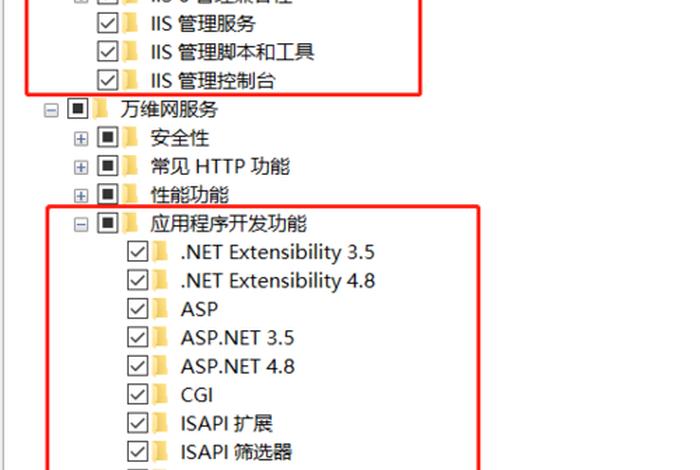Image resolution: width=700 pixels, height=470 pixels.
Task: Select the 'IIS 管理服务' label
Action: (203, 24)
